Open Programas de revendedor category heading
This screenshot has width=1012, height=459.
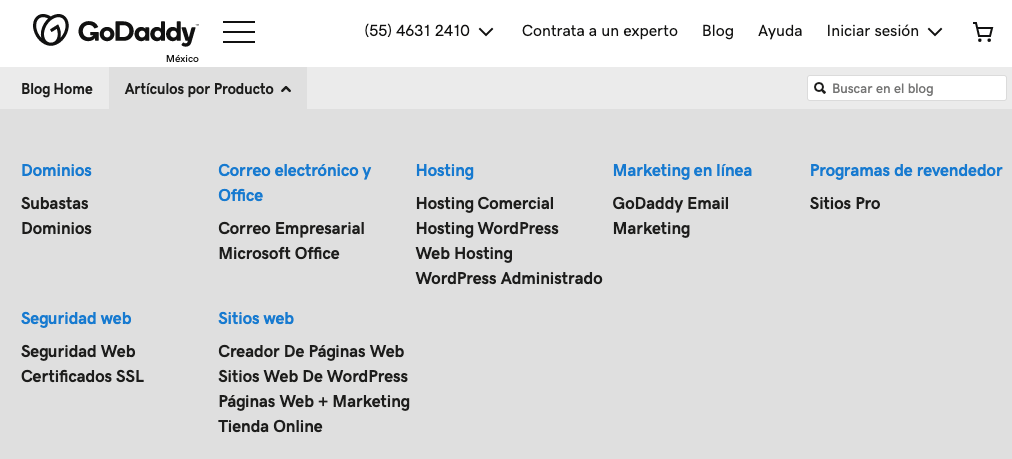[x=906, y=170]
